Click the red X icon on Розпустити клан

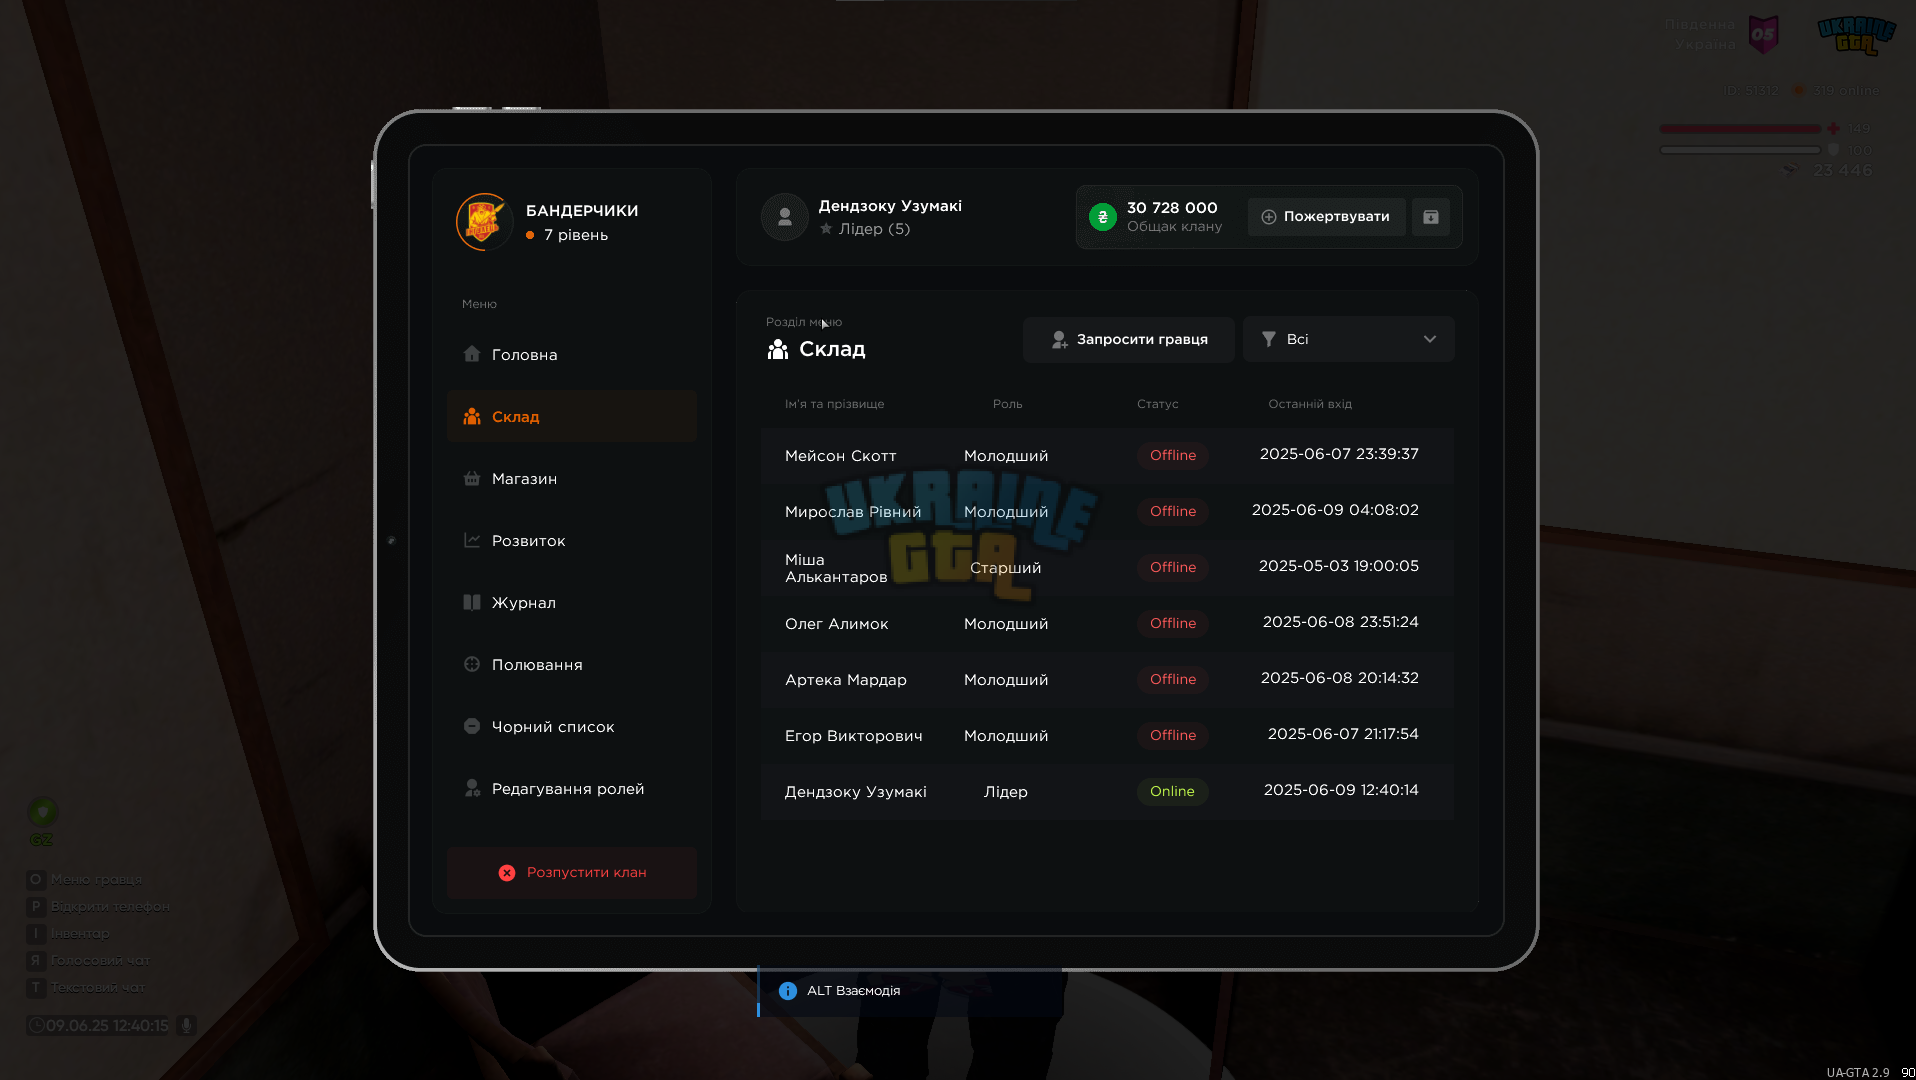(x=507, y=873)
